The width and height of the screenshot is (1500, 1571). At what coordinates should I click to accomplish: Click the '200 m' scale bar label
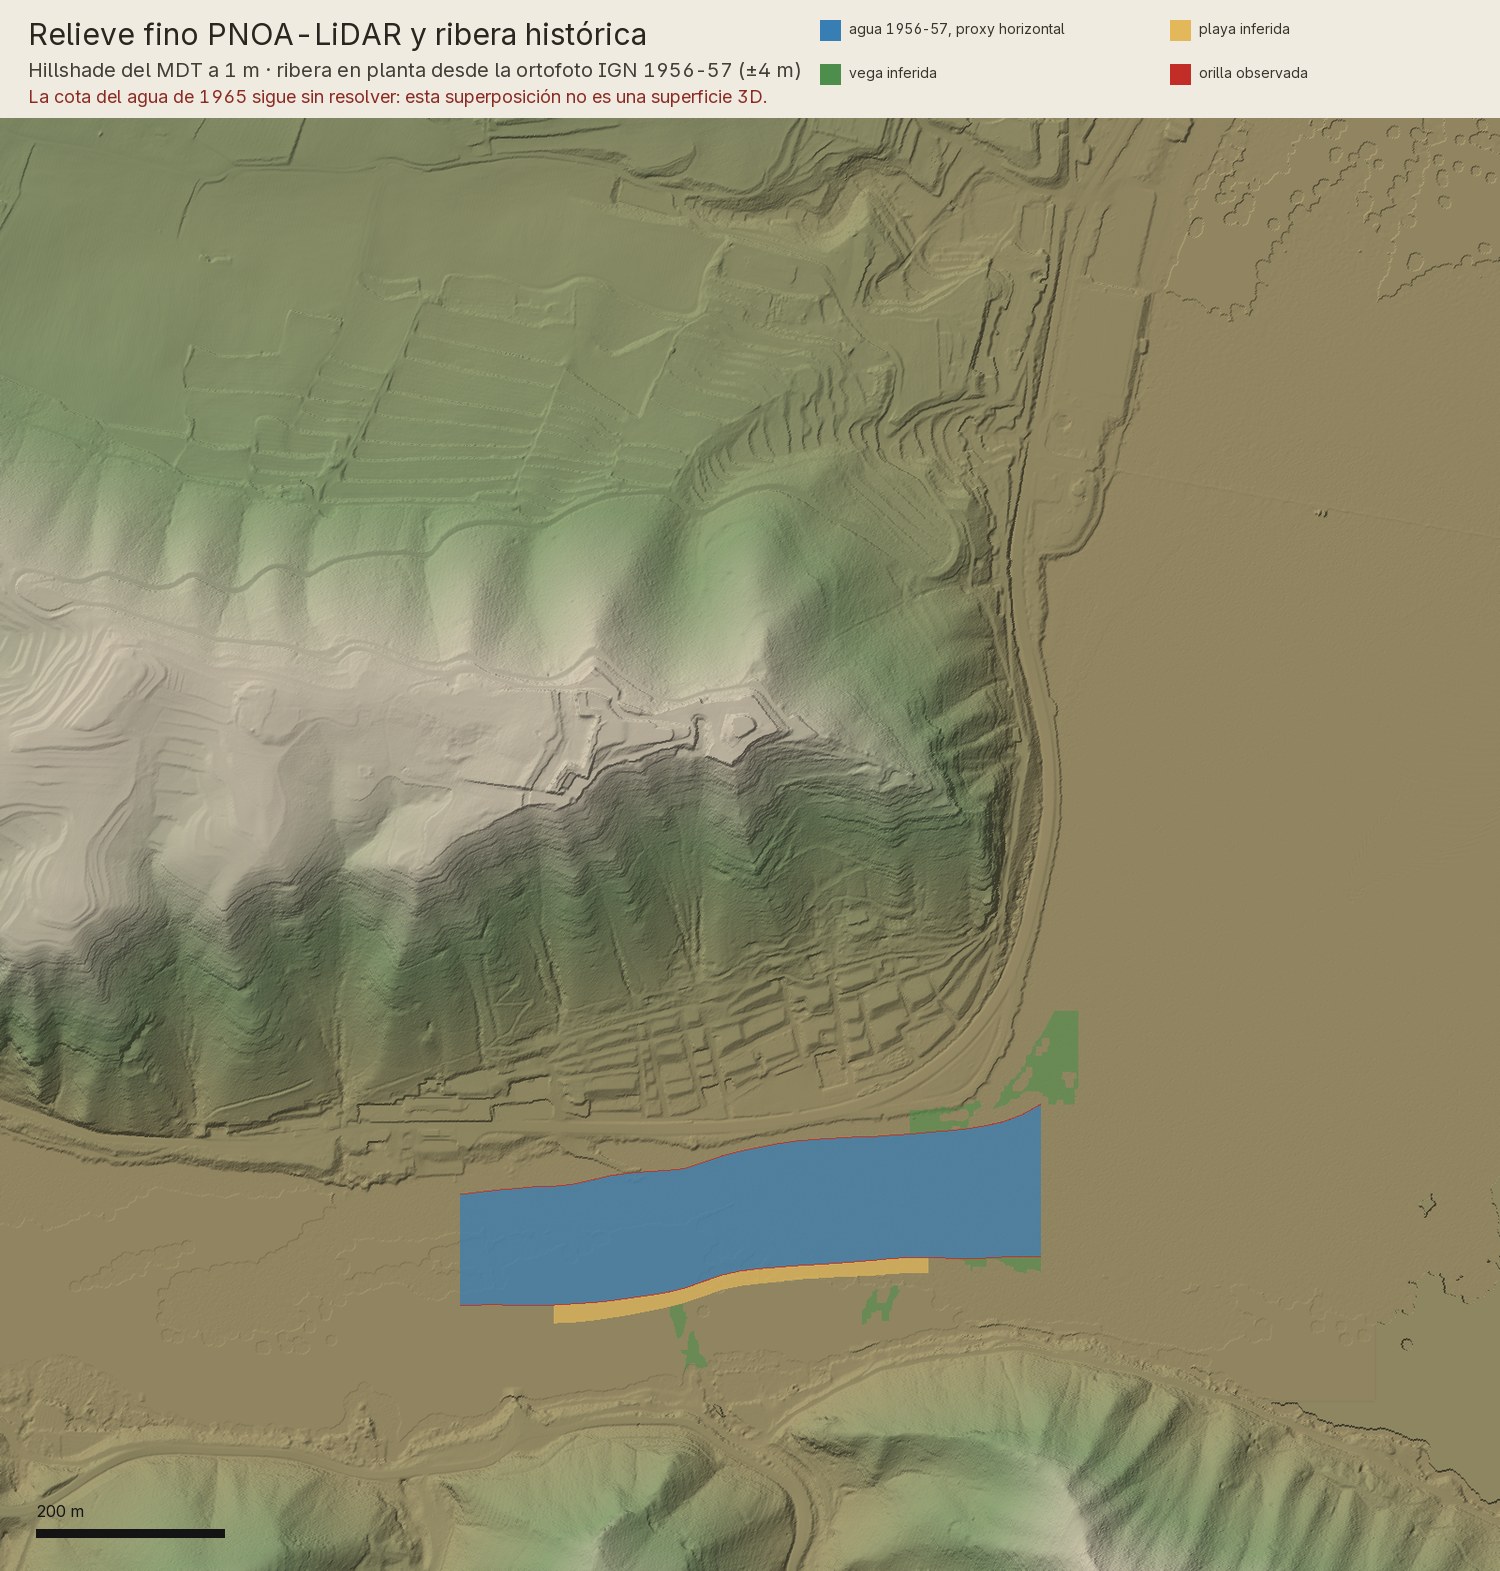tap(60, 1511)
